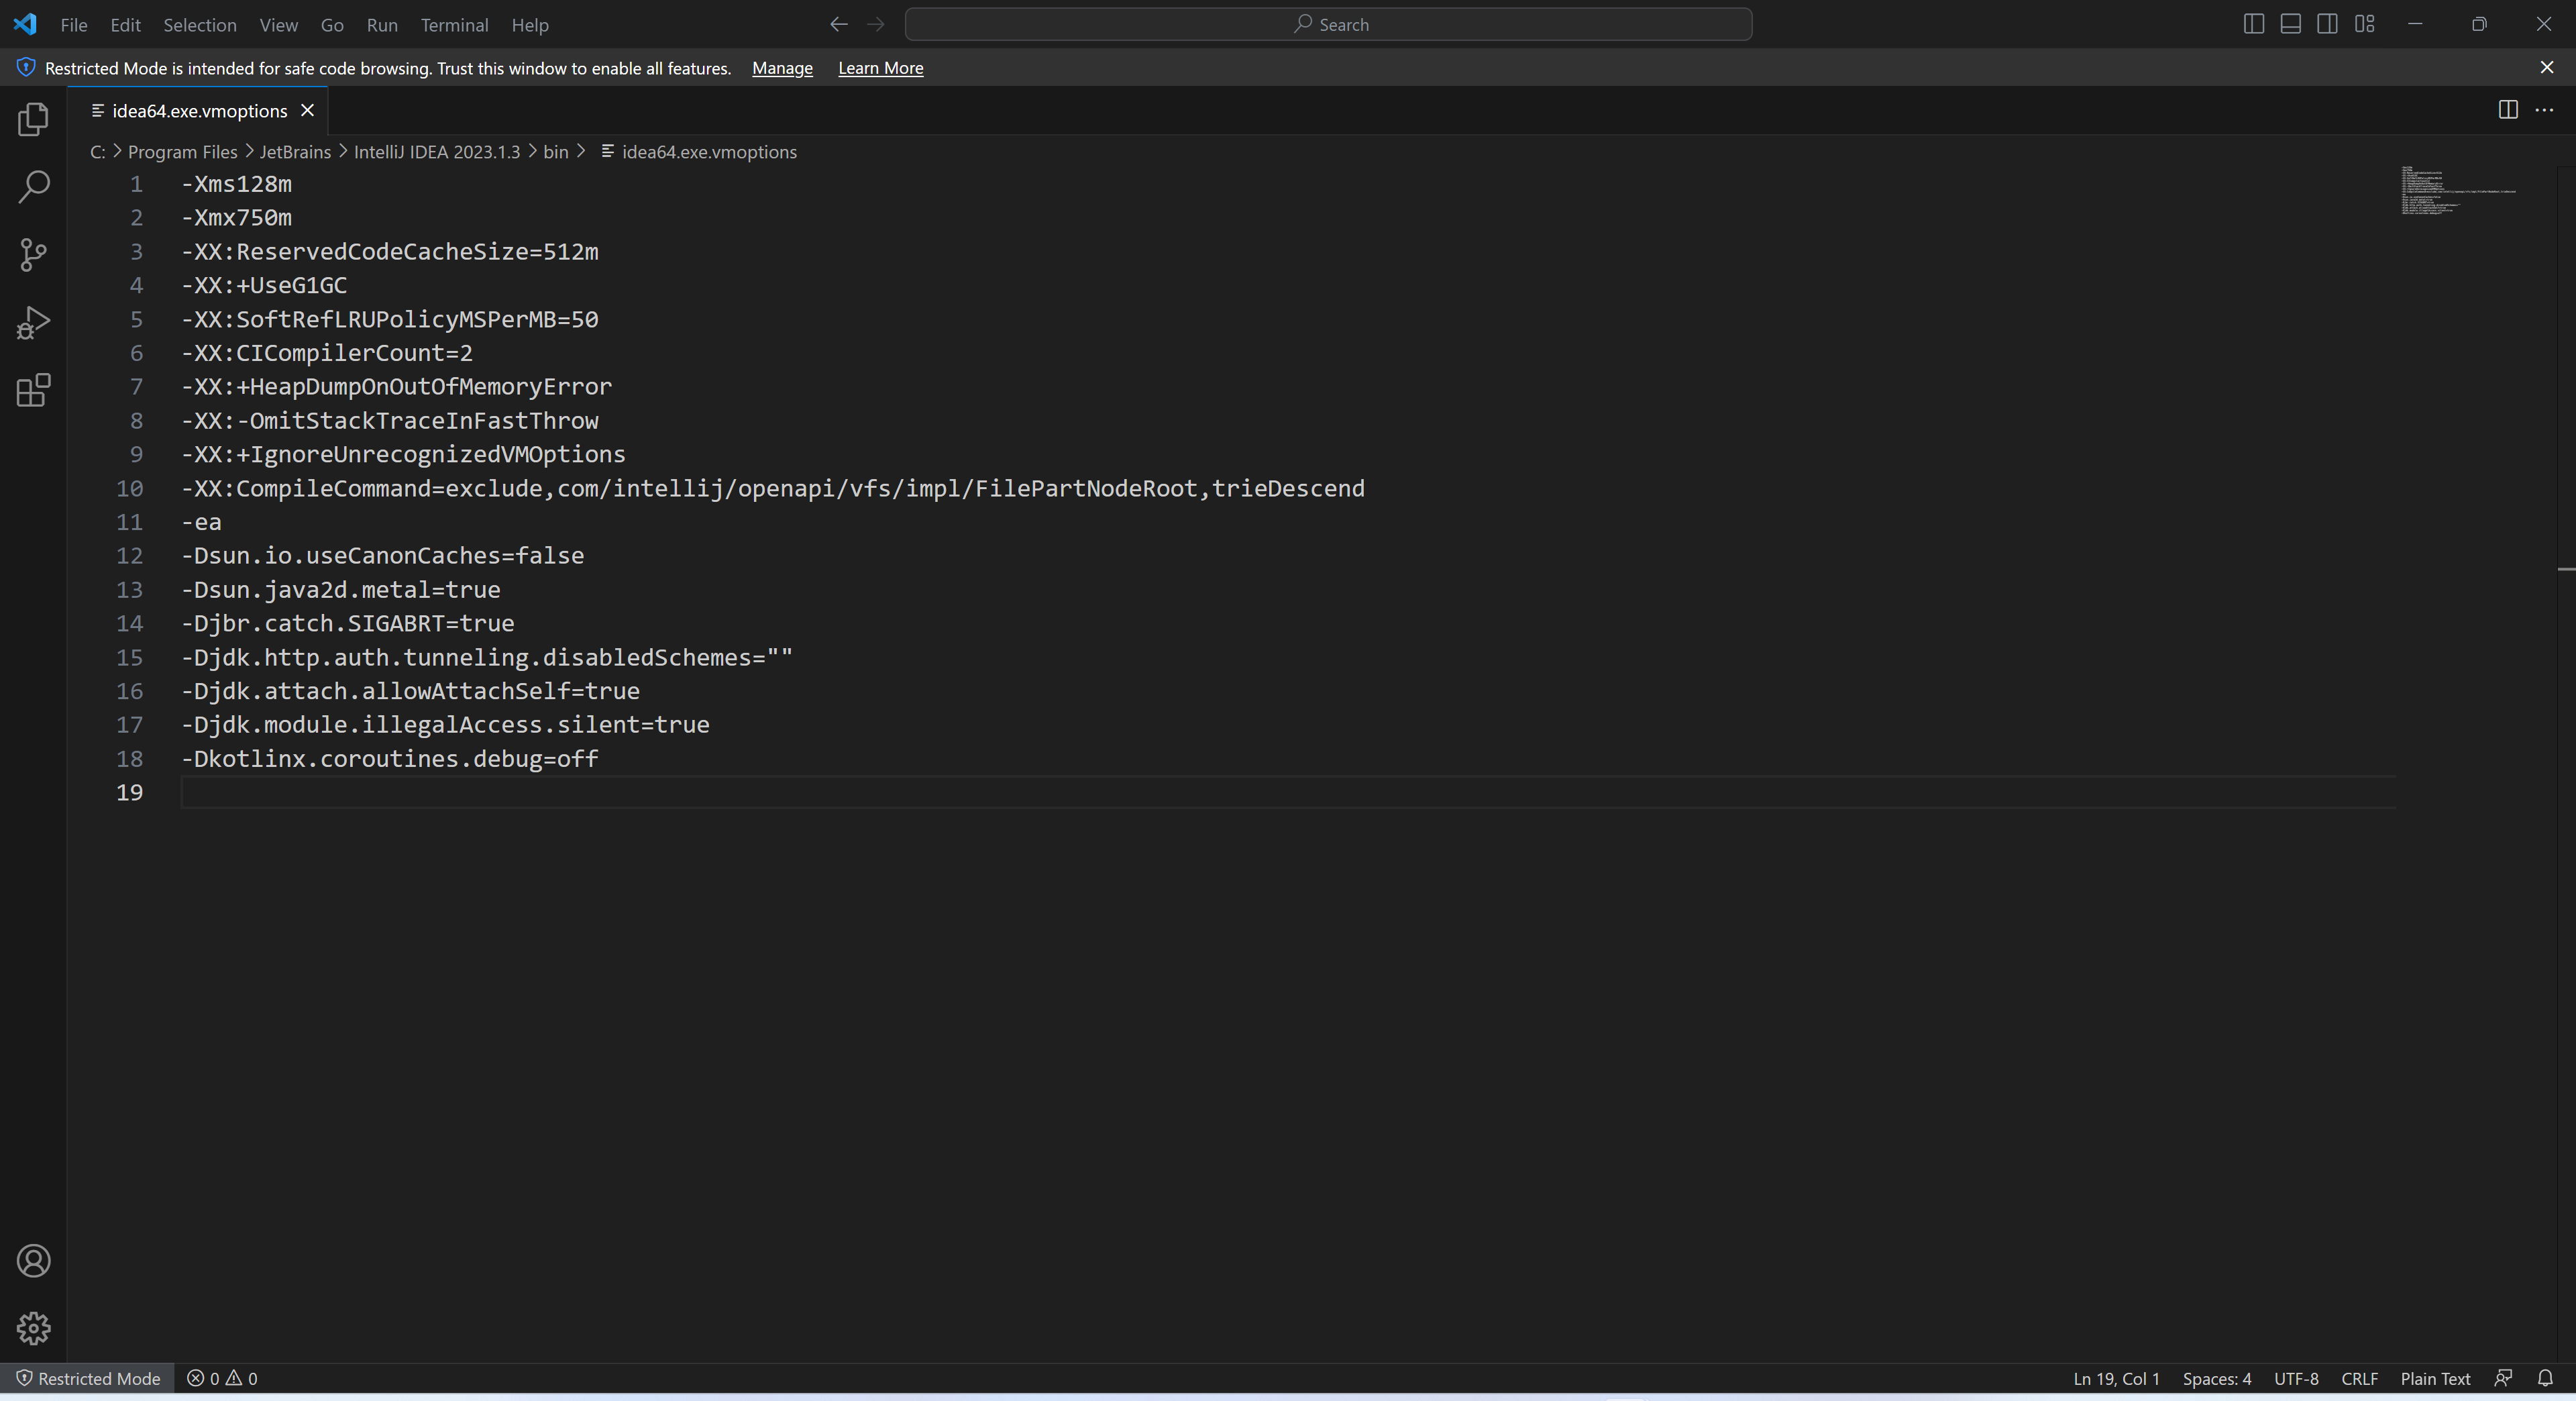Click the errors and warnings count indicator
Viewport: 2576px width, 1401px height.
click(x=222, y=1378)
